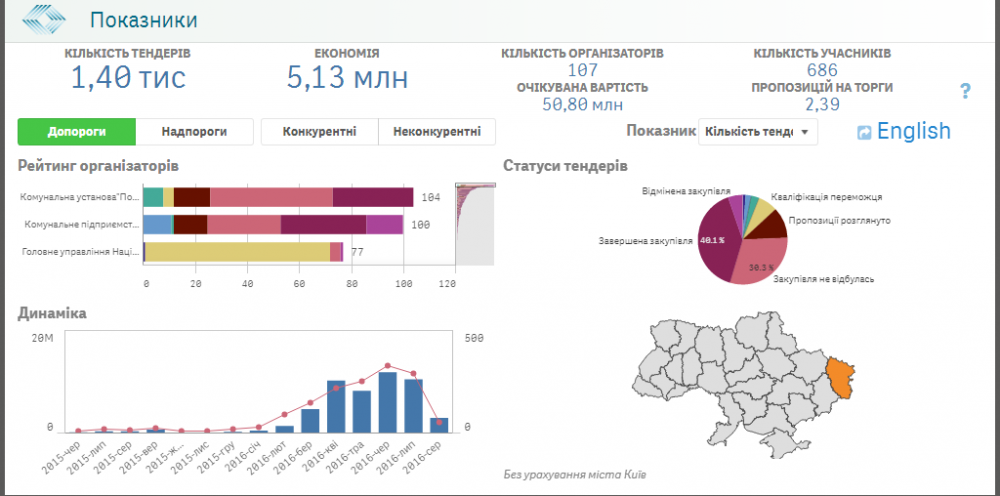The height and width of the screenshot is (496, 1000).
Task: Click the Показники page title
Action: point(143,20)
